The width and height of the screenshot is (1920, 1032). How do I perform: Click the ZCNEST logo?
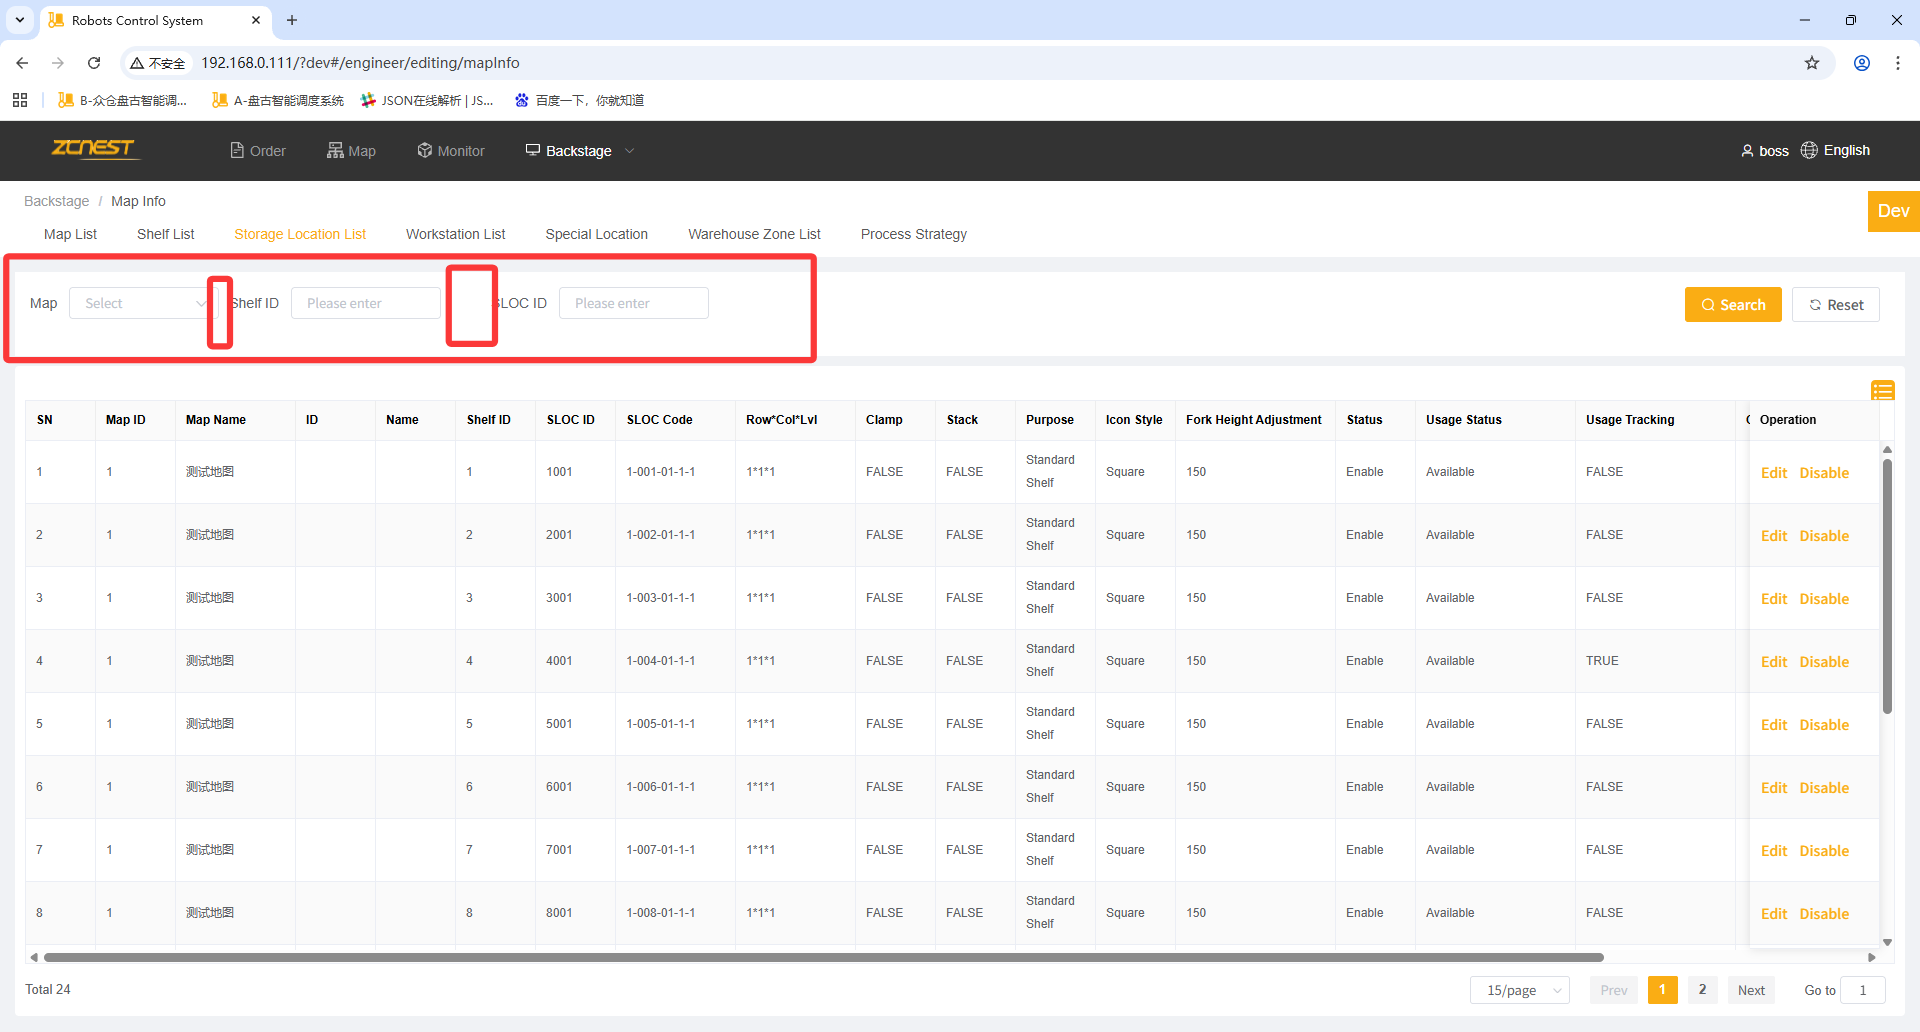94,149
